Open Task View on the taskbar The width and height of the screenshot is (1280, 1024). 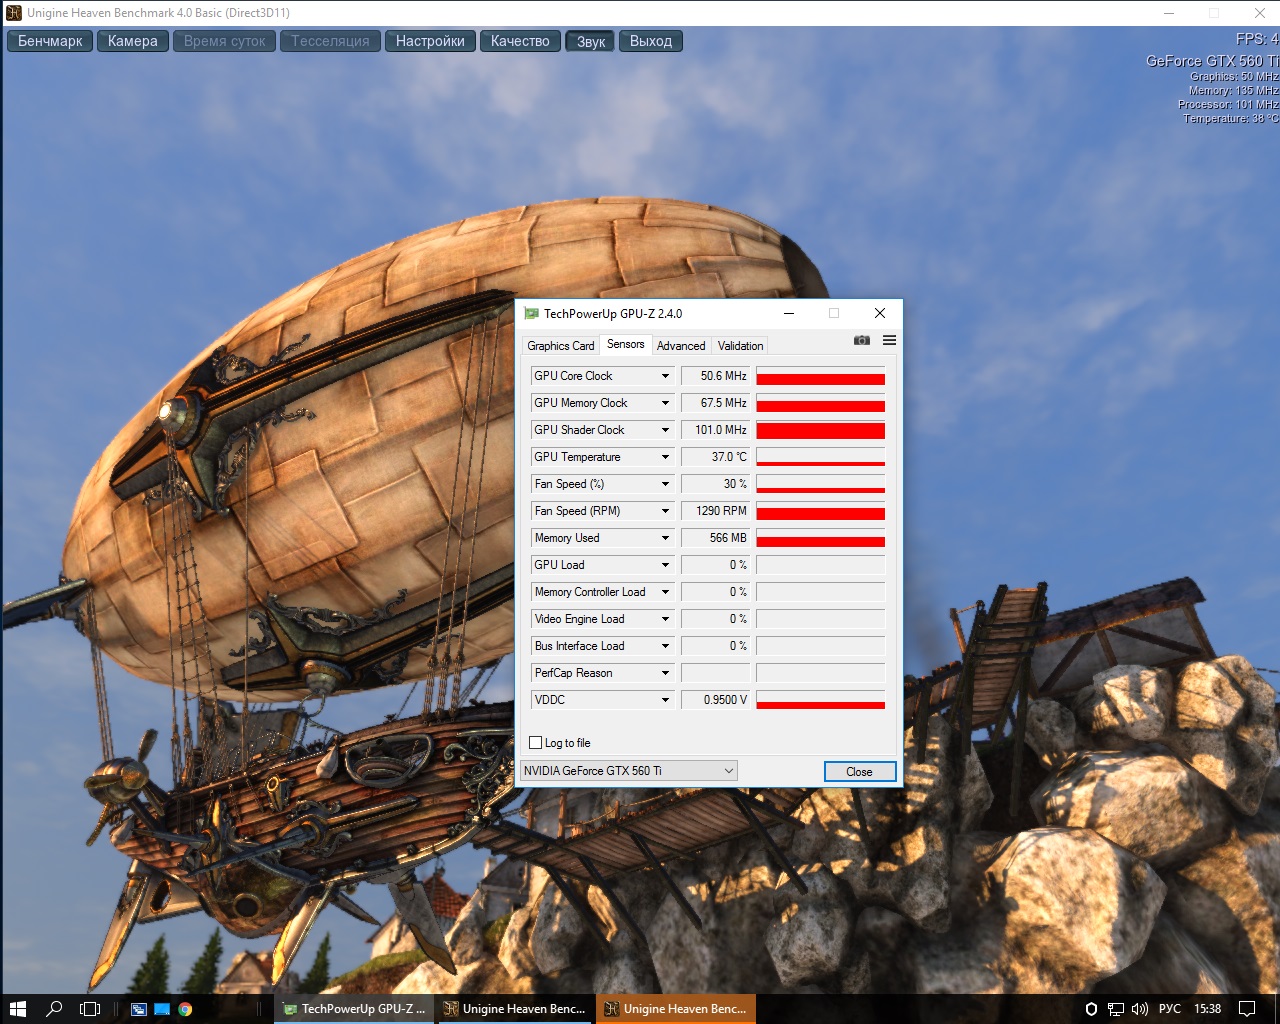click(90, 1008)
